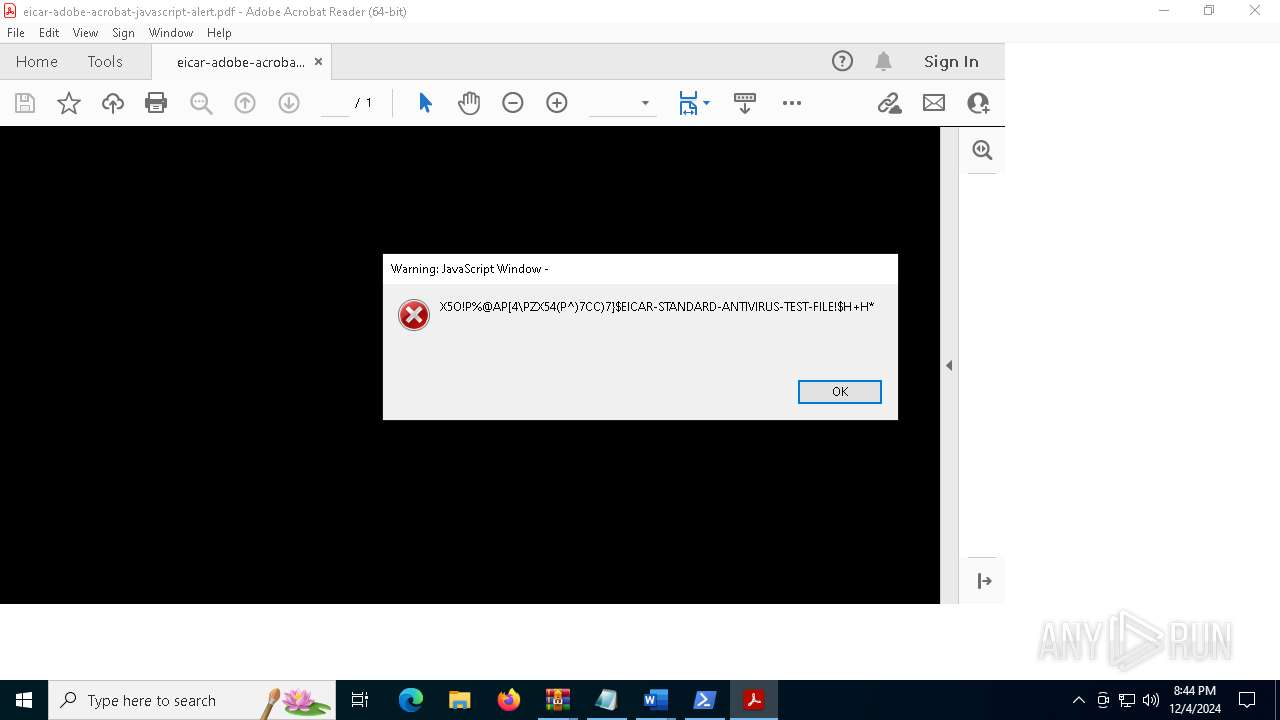
Task: Expand the right tools pane arrow
Action: 984,581
